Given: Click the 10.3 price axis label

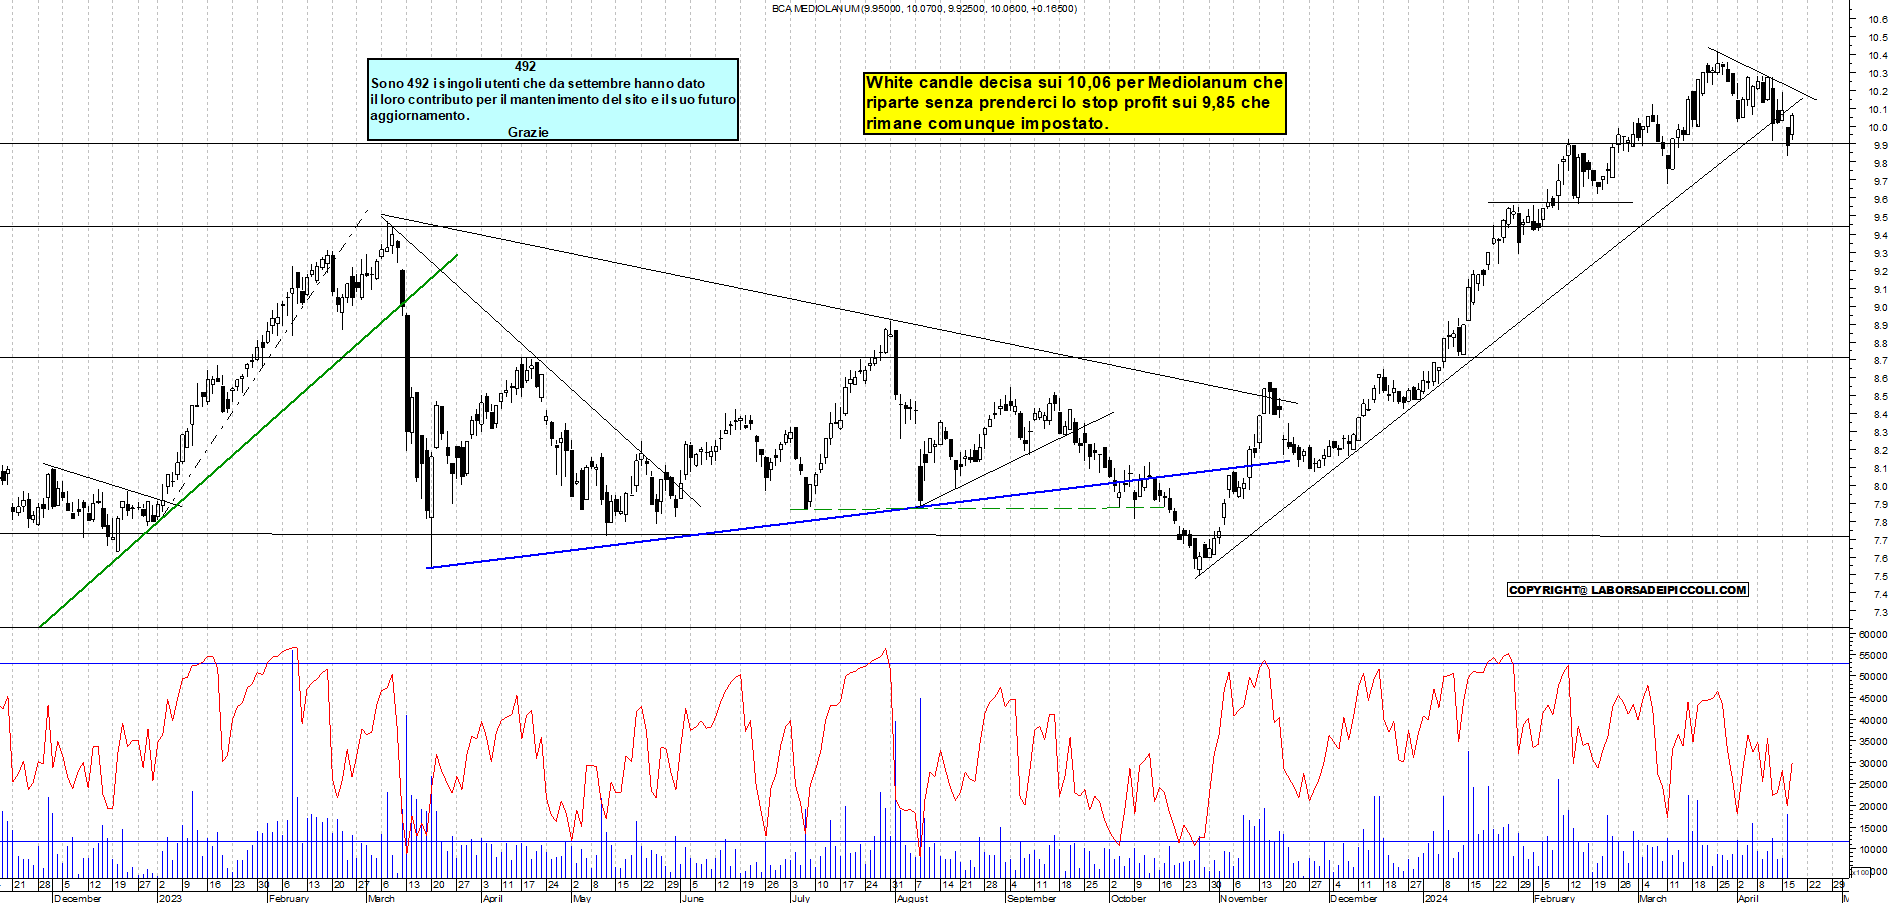Looking at the screenshot, I should point(1877,73).
